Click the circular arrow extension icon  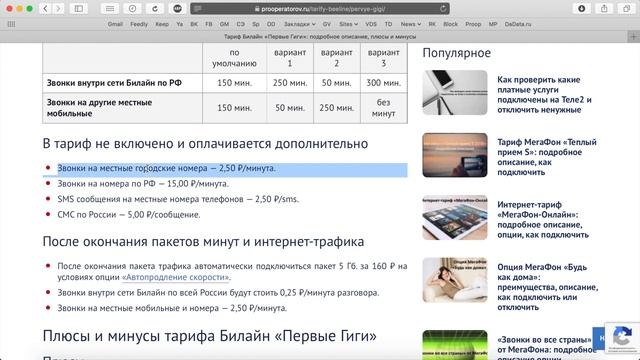pos(155,9)
